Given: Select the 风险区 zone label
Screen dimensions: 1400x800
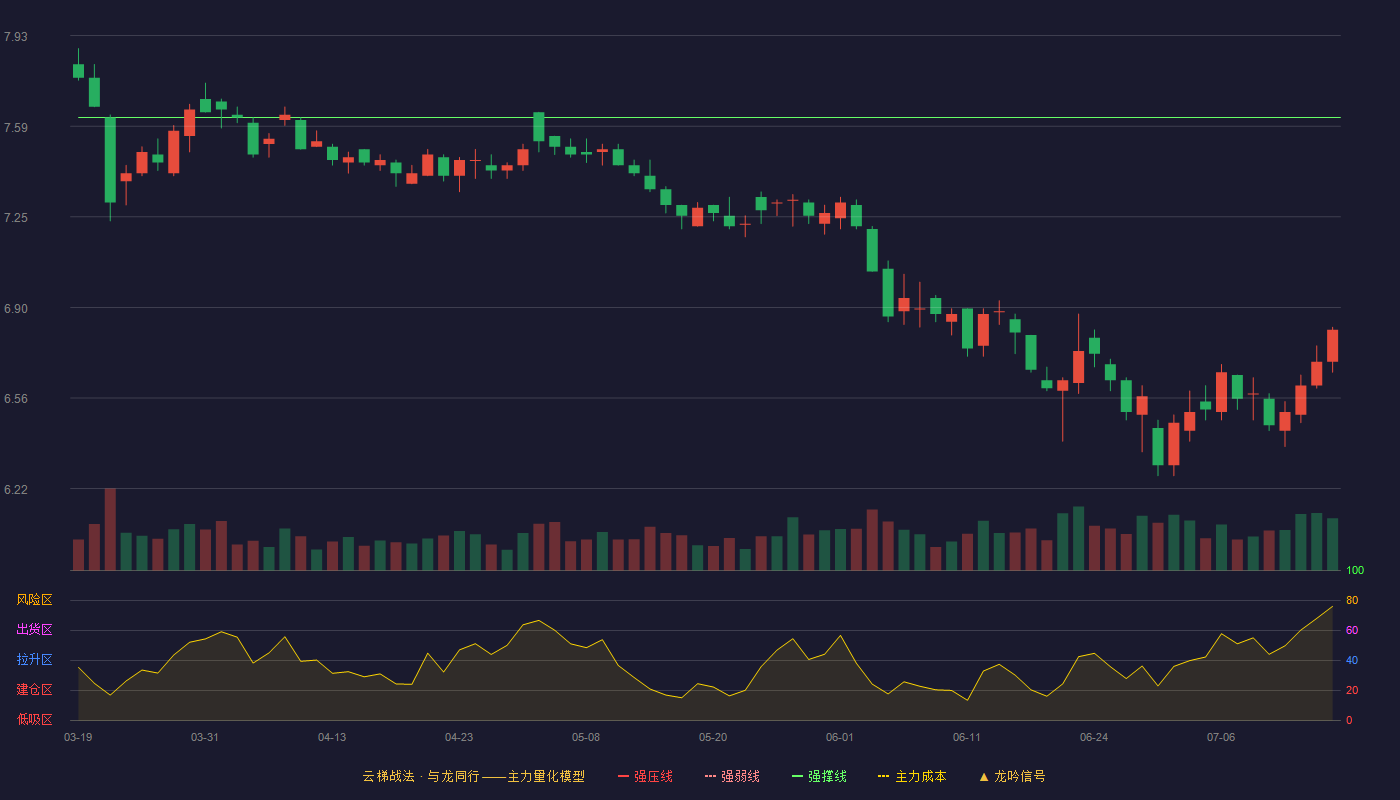Looking at the screenshot, I should [34, 600].
